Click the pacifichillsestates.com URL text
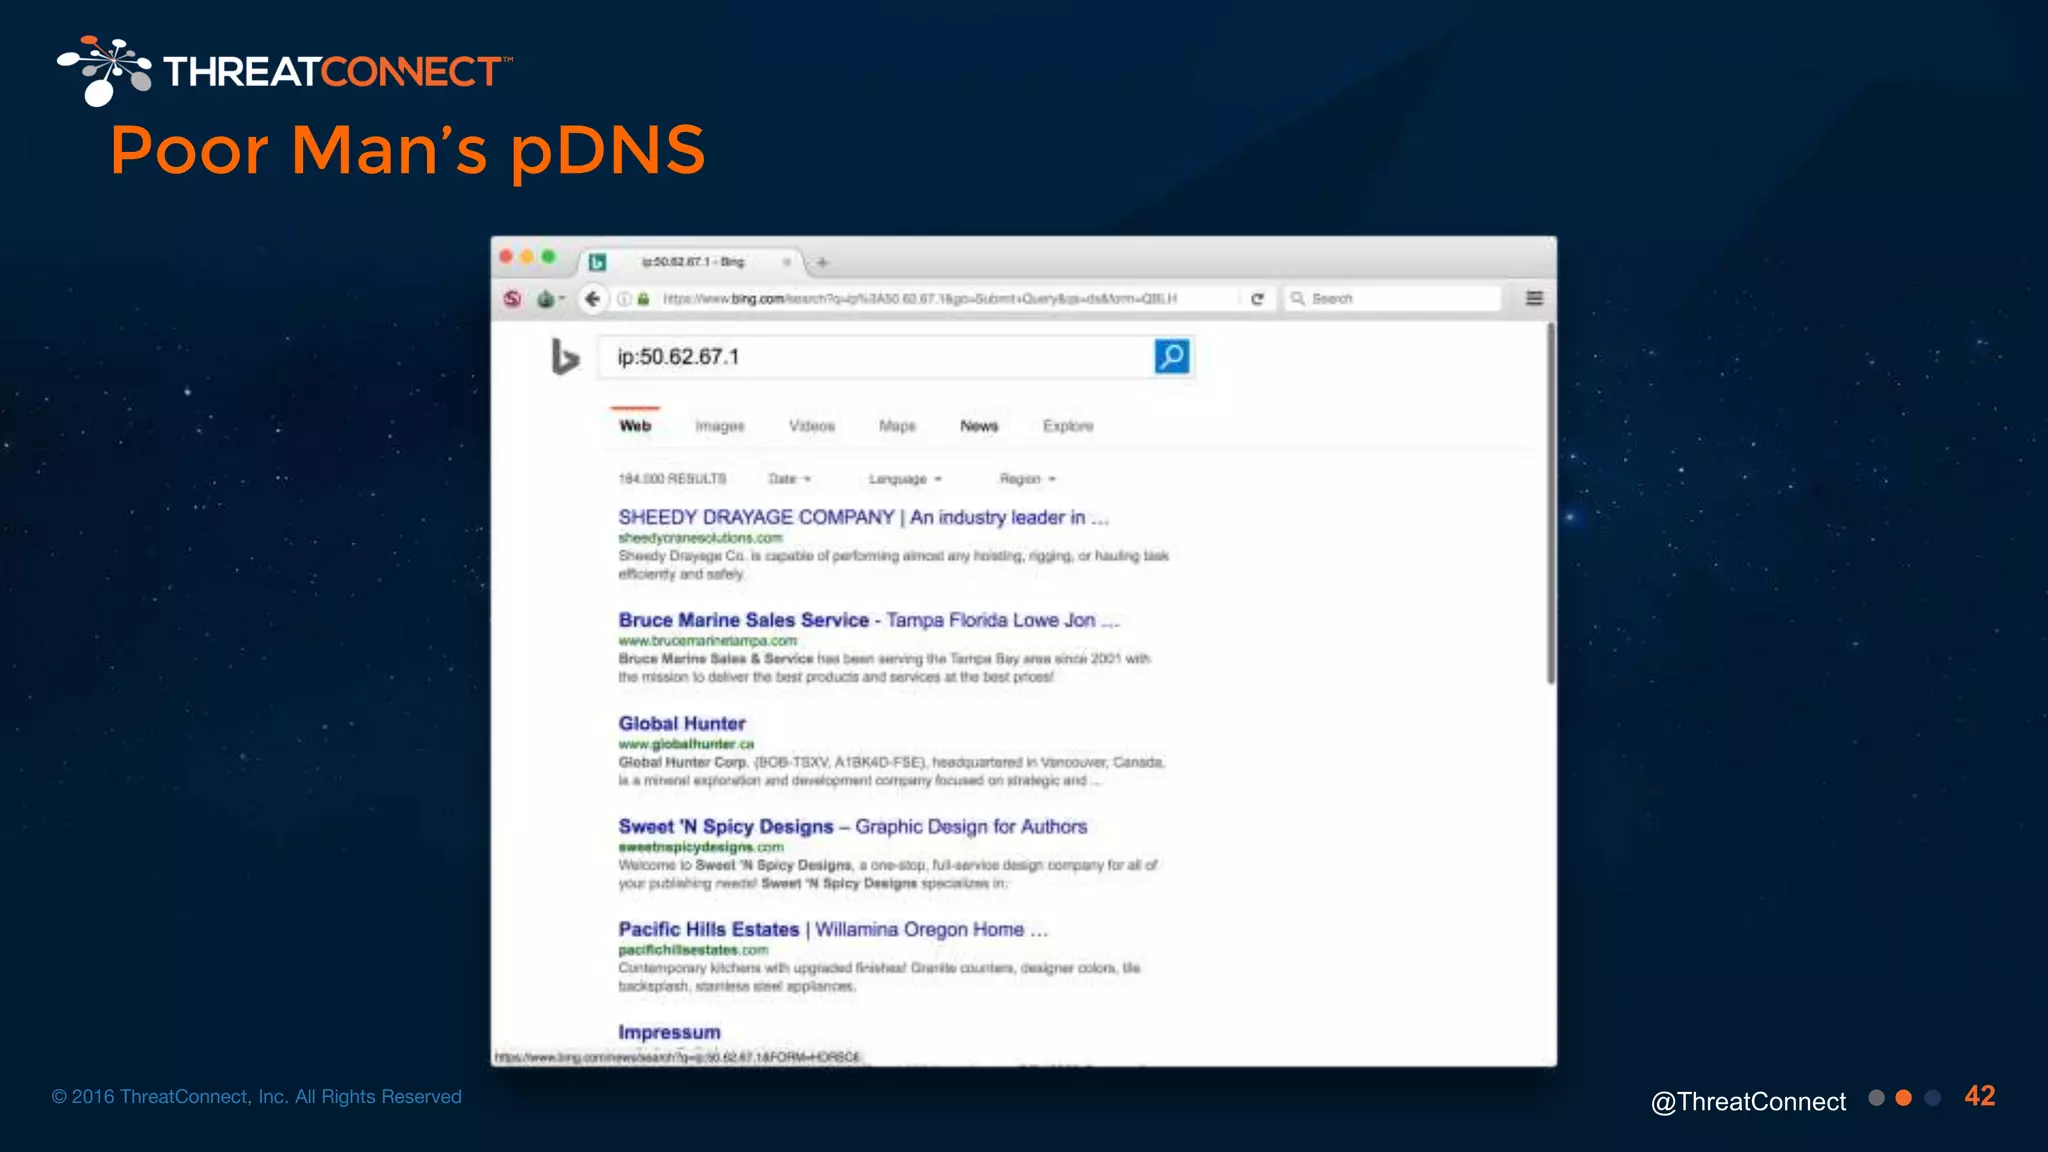The width and height of the screenshot is (2048, 1152). (693, 950)
